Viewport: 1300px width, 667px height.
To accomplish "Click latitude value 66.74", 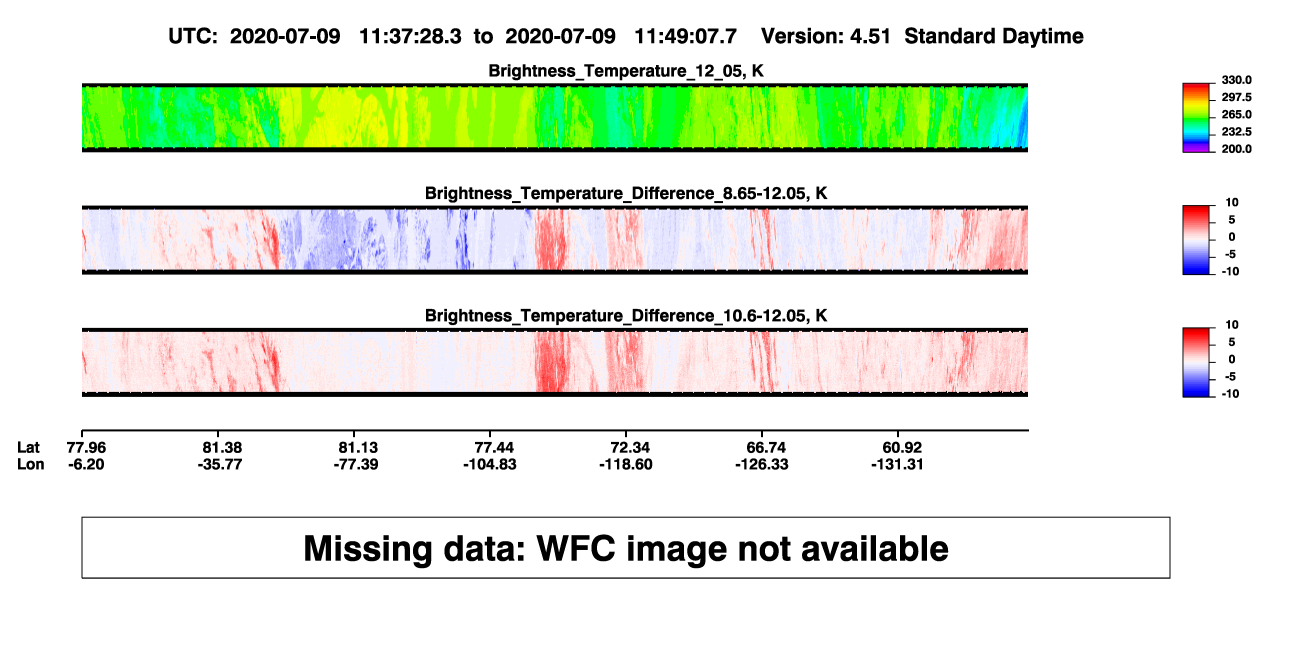I will [762, 447].
